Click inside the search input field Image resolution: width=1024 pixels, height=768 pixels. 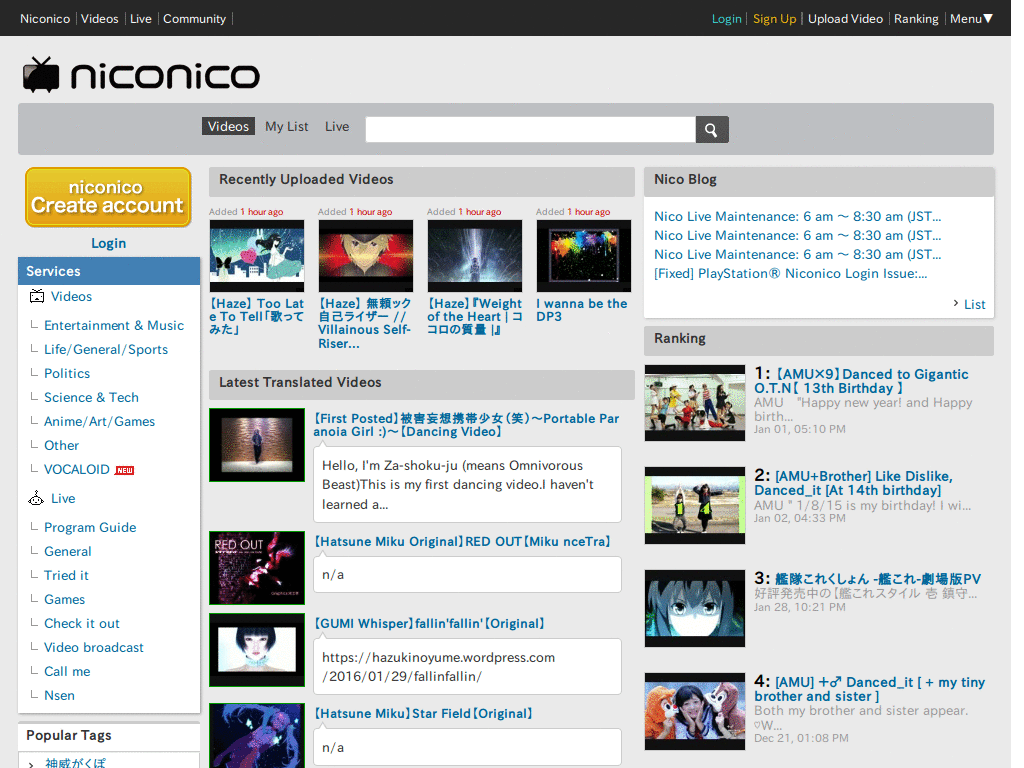pos(529,129)
